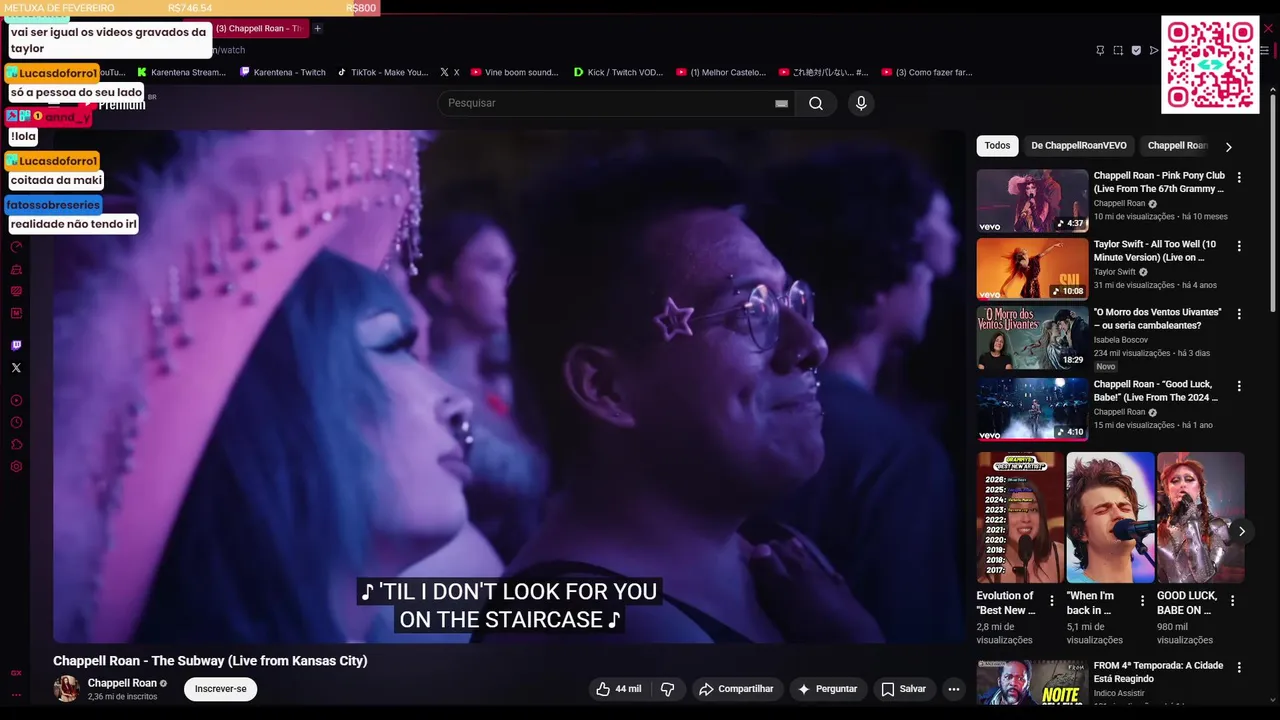
Task: Open the X bookmark in the bookmarks bar
Action: tap(450, 72)
